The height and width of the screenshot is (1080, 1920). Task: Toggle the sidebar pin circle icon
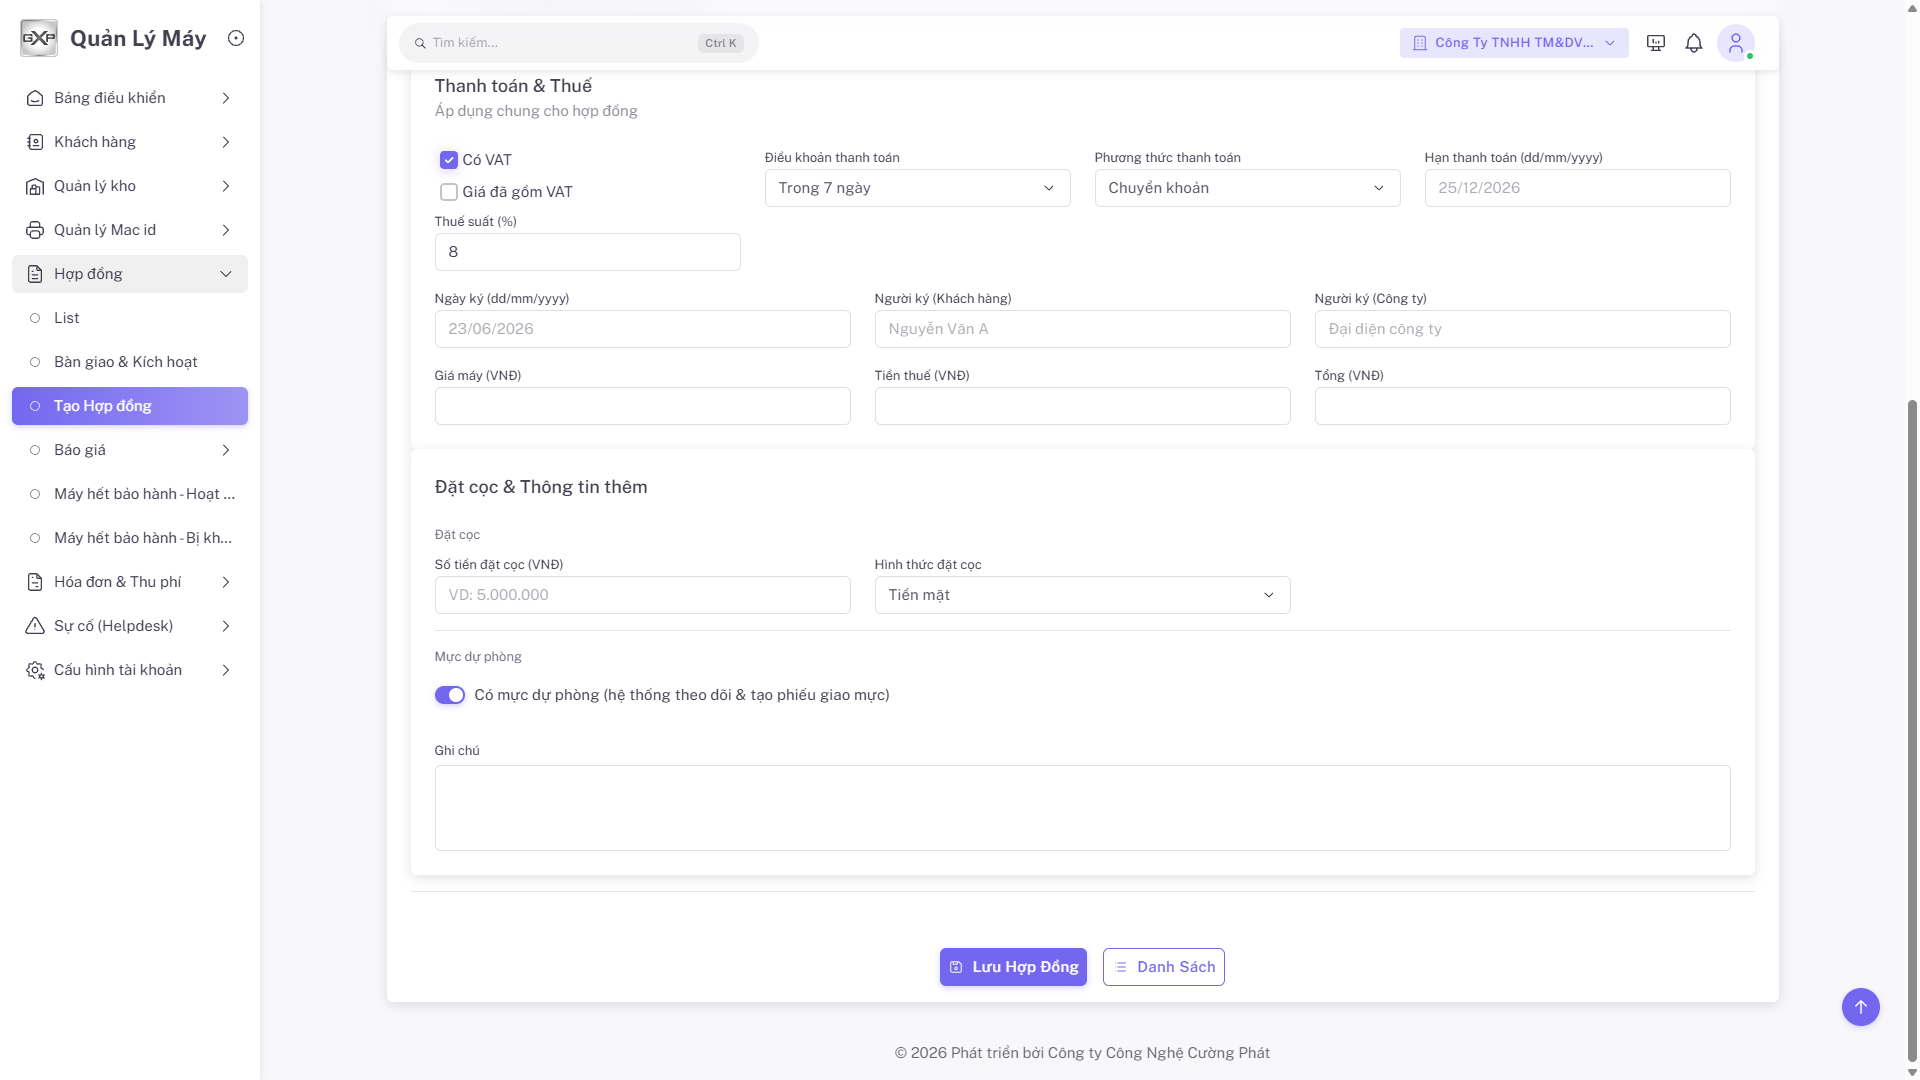click(x=236, y=38)
